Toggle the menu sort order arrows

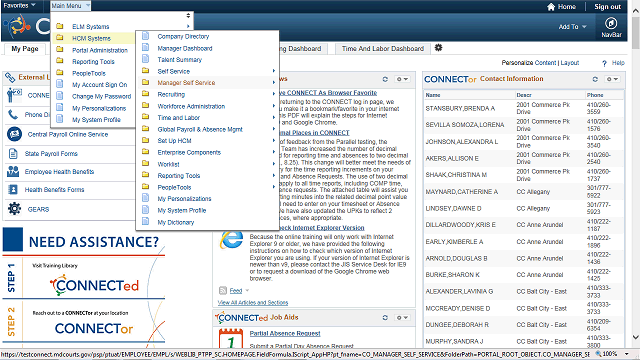pos(188,16)
